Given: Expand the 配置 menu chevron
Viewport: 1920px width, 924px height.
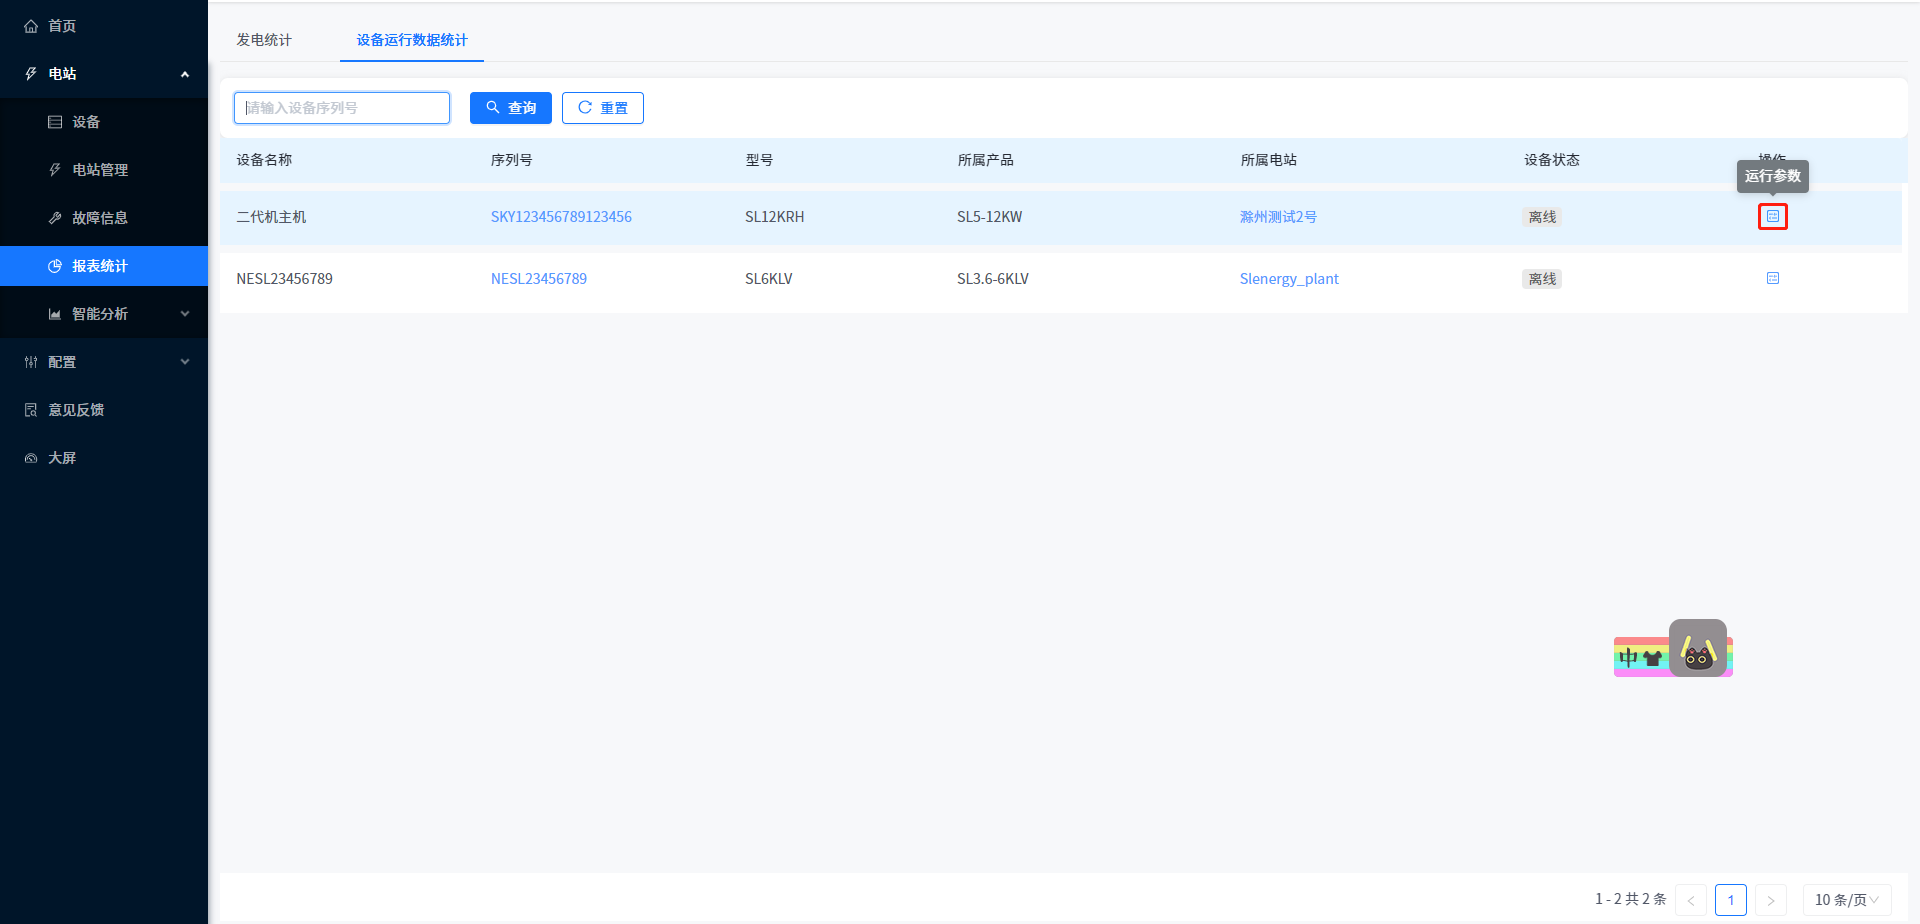Looking at the screenshot, I should pos(185,362).
